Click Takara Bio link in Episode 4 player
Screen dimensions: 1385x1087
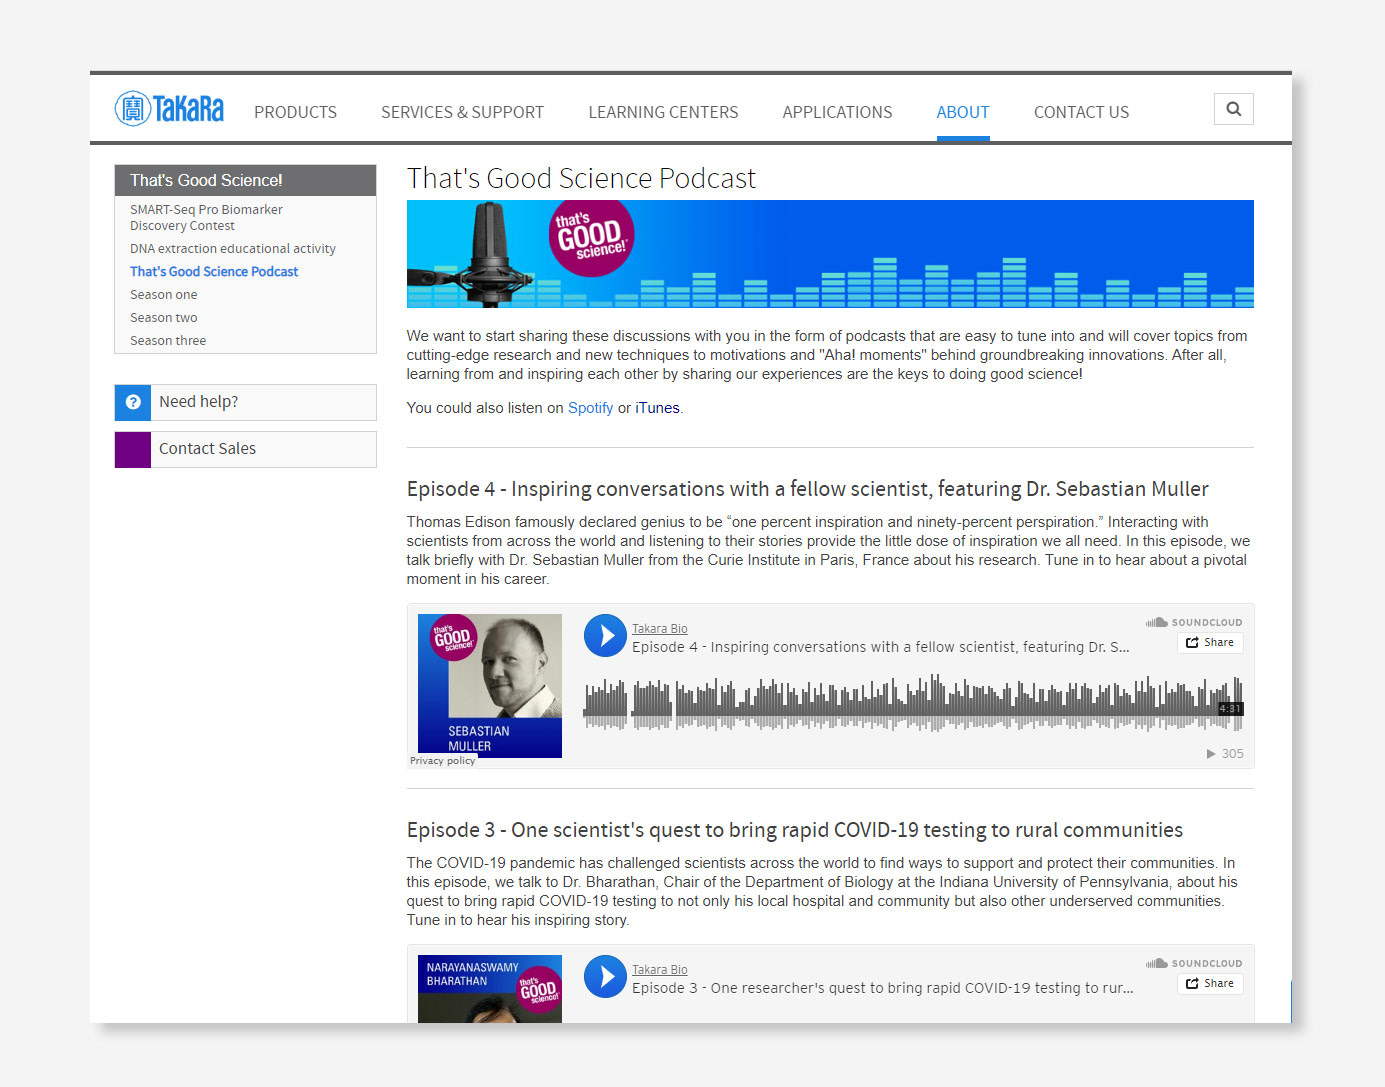(660, 629)
